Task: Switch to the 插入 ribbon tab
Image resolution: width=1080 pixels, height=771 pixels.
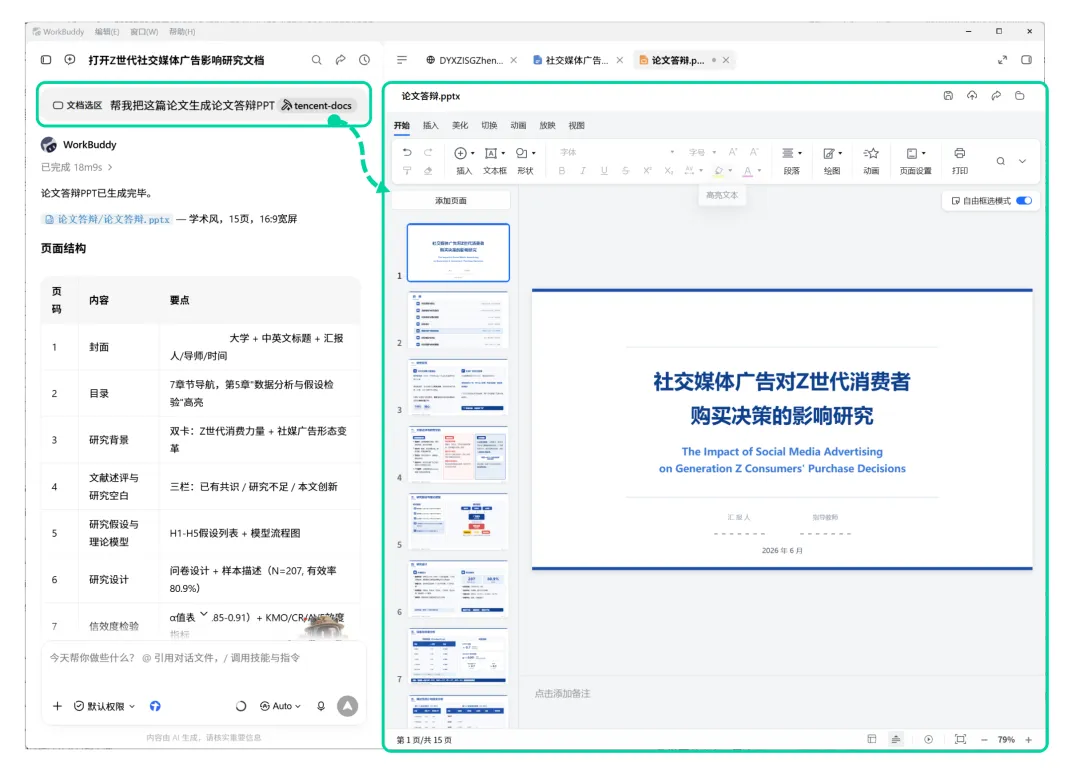Action: click(x=430, y=125)
